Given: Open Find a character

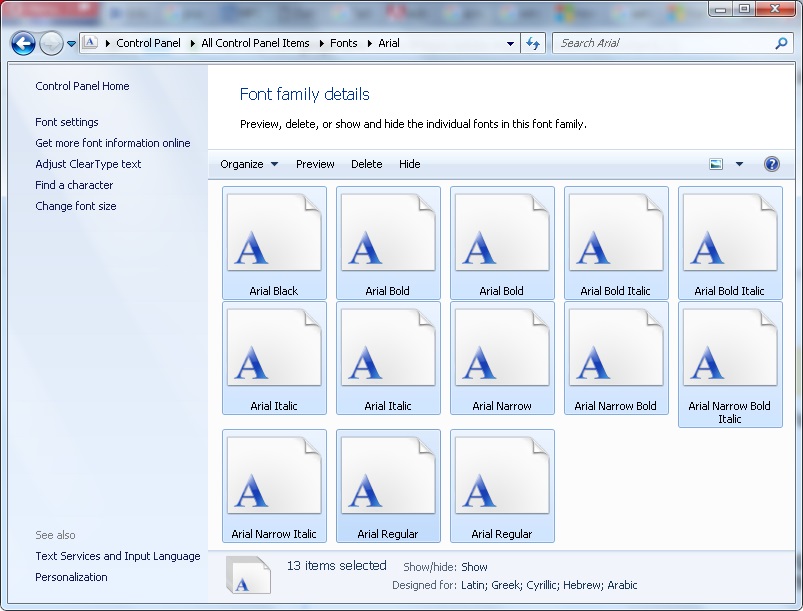Looking at the screenshot, I should (x=74, y=185).
